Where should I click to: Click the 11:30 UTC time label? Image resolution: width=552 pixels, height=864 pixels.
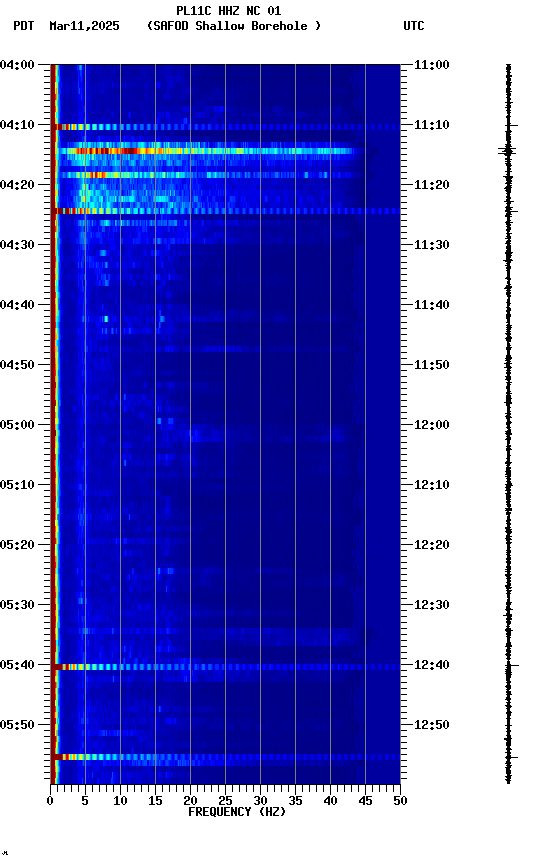point(432,245)
